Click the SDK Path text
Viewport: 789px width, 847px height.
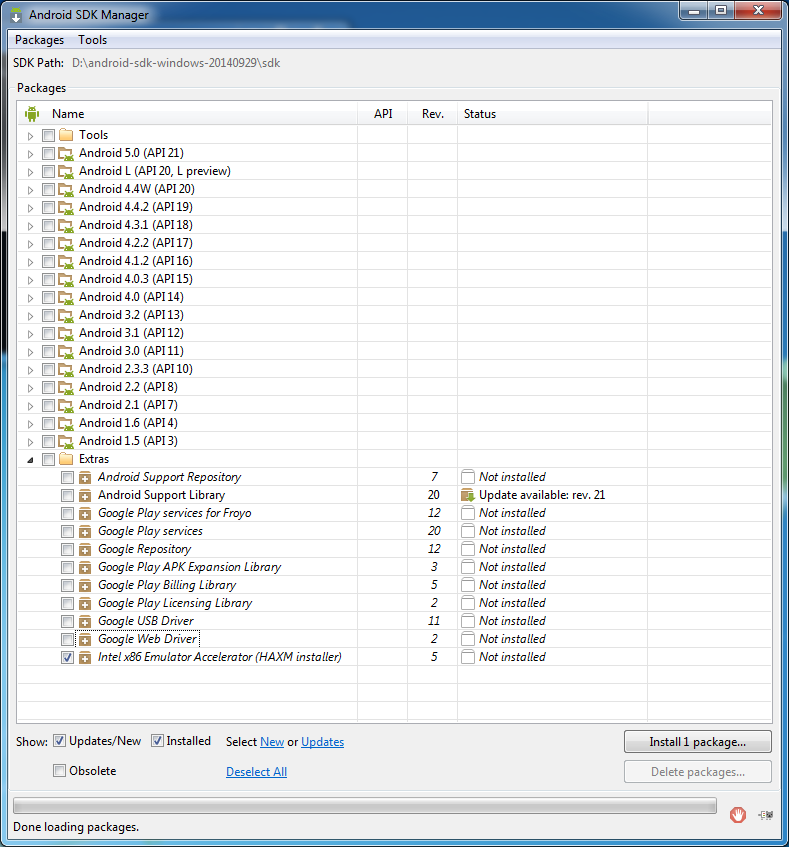click(x=176, y=63)
